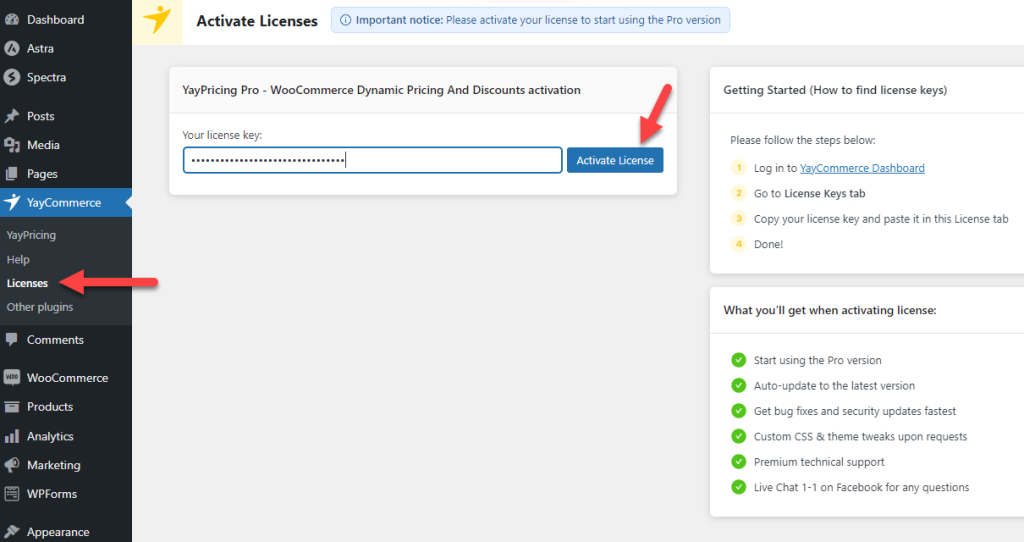Click the Marketing megaphone icon
The image size is (1024, 542).
coord(12,465)
